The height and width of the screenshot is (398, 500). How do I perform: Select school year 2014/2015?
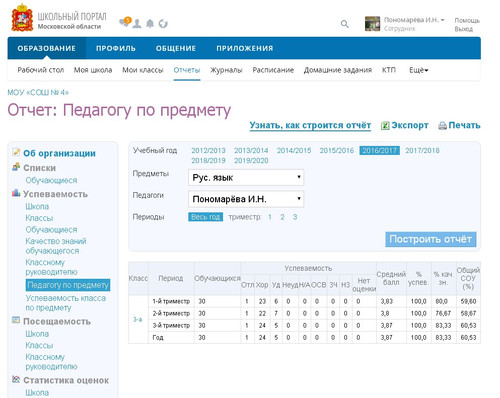294,151
